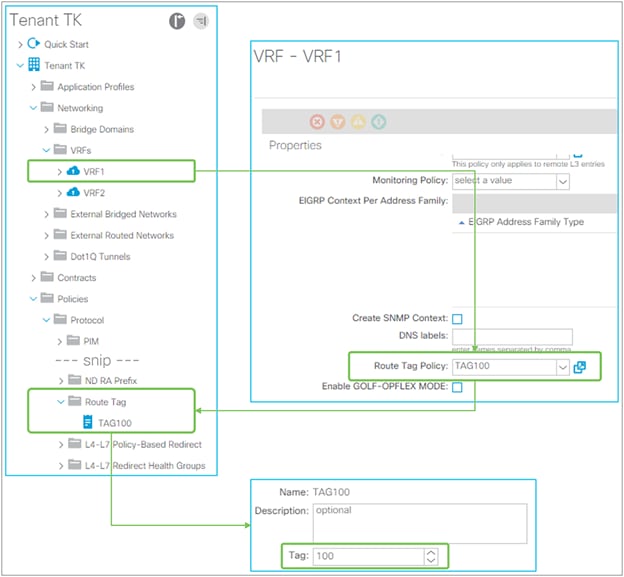Expand the VRF1 node chevron
Viewport: 624px width, 577px height.
[x=60, y=172]
